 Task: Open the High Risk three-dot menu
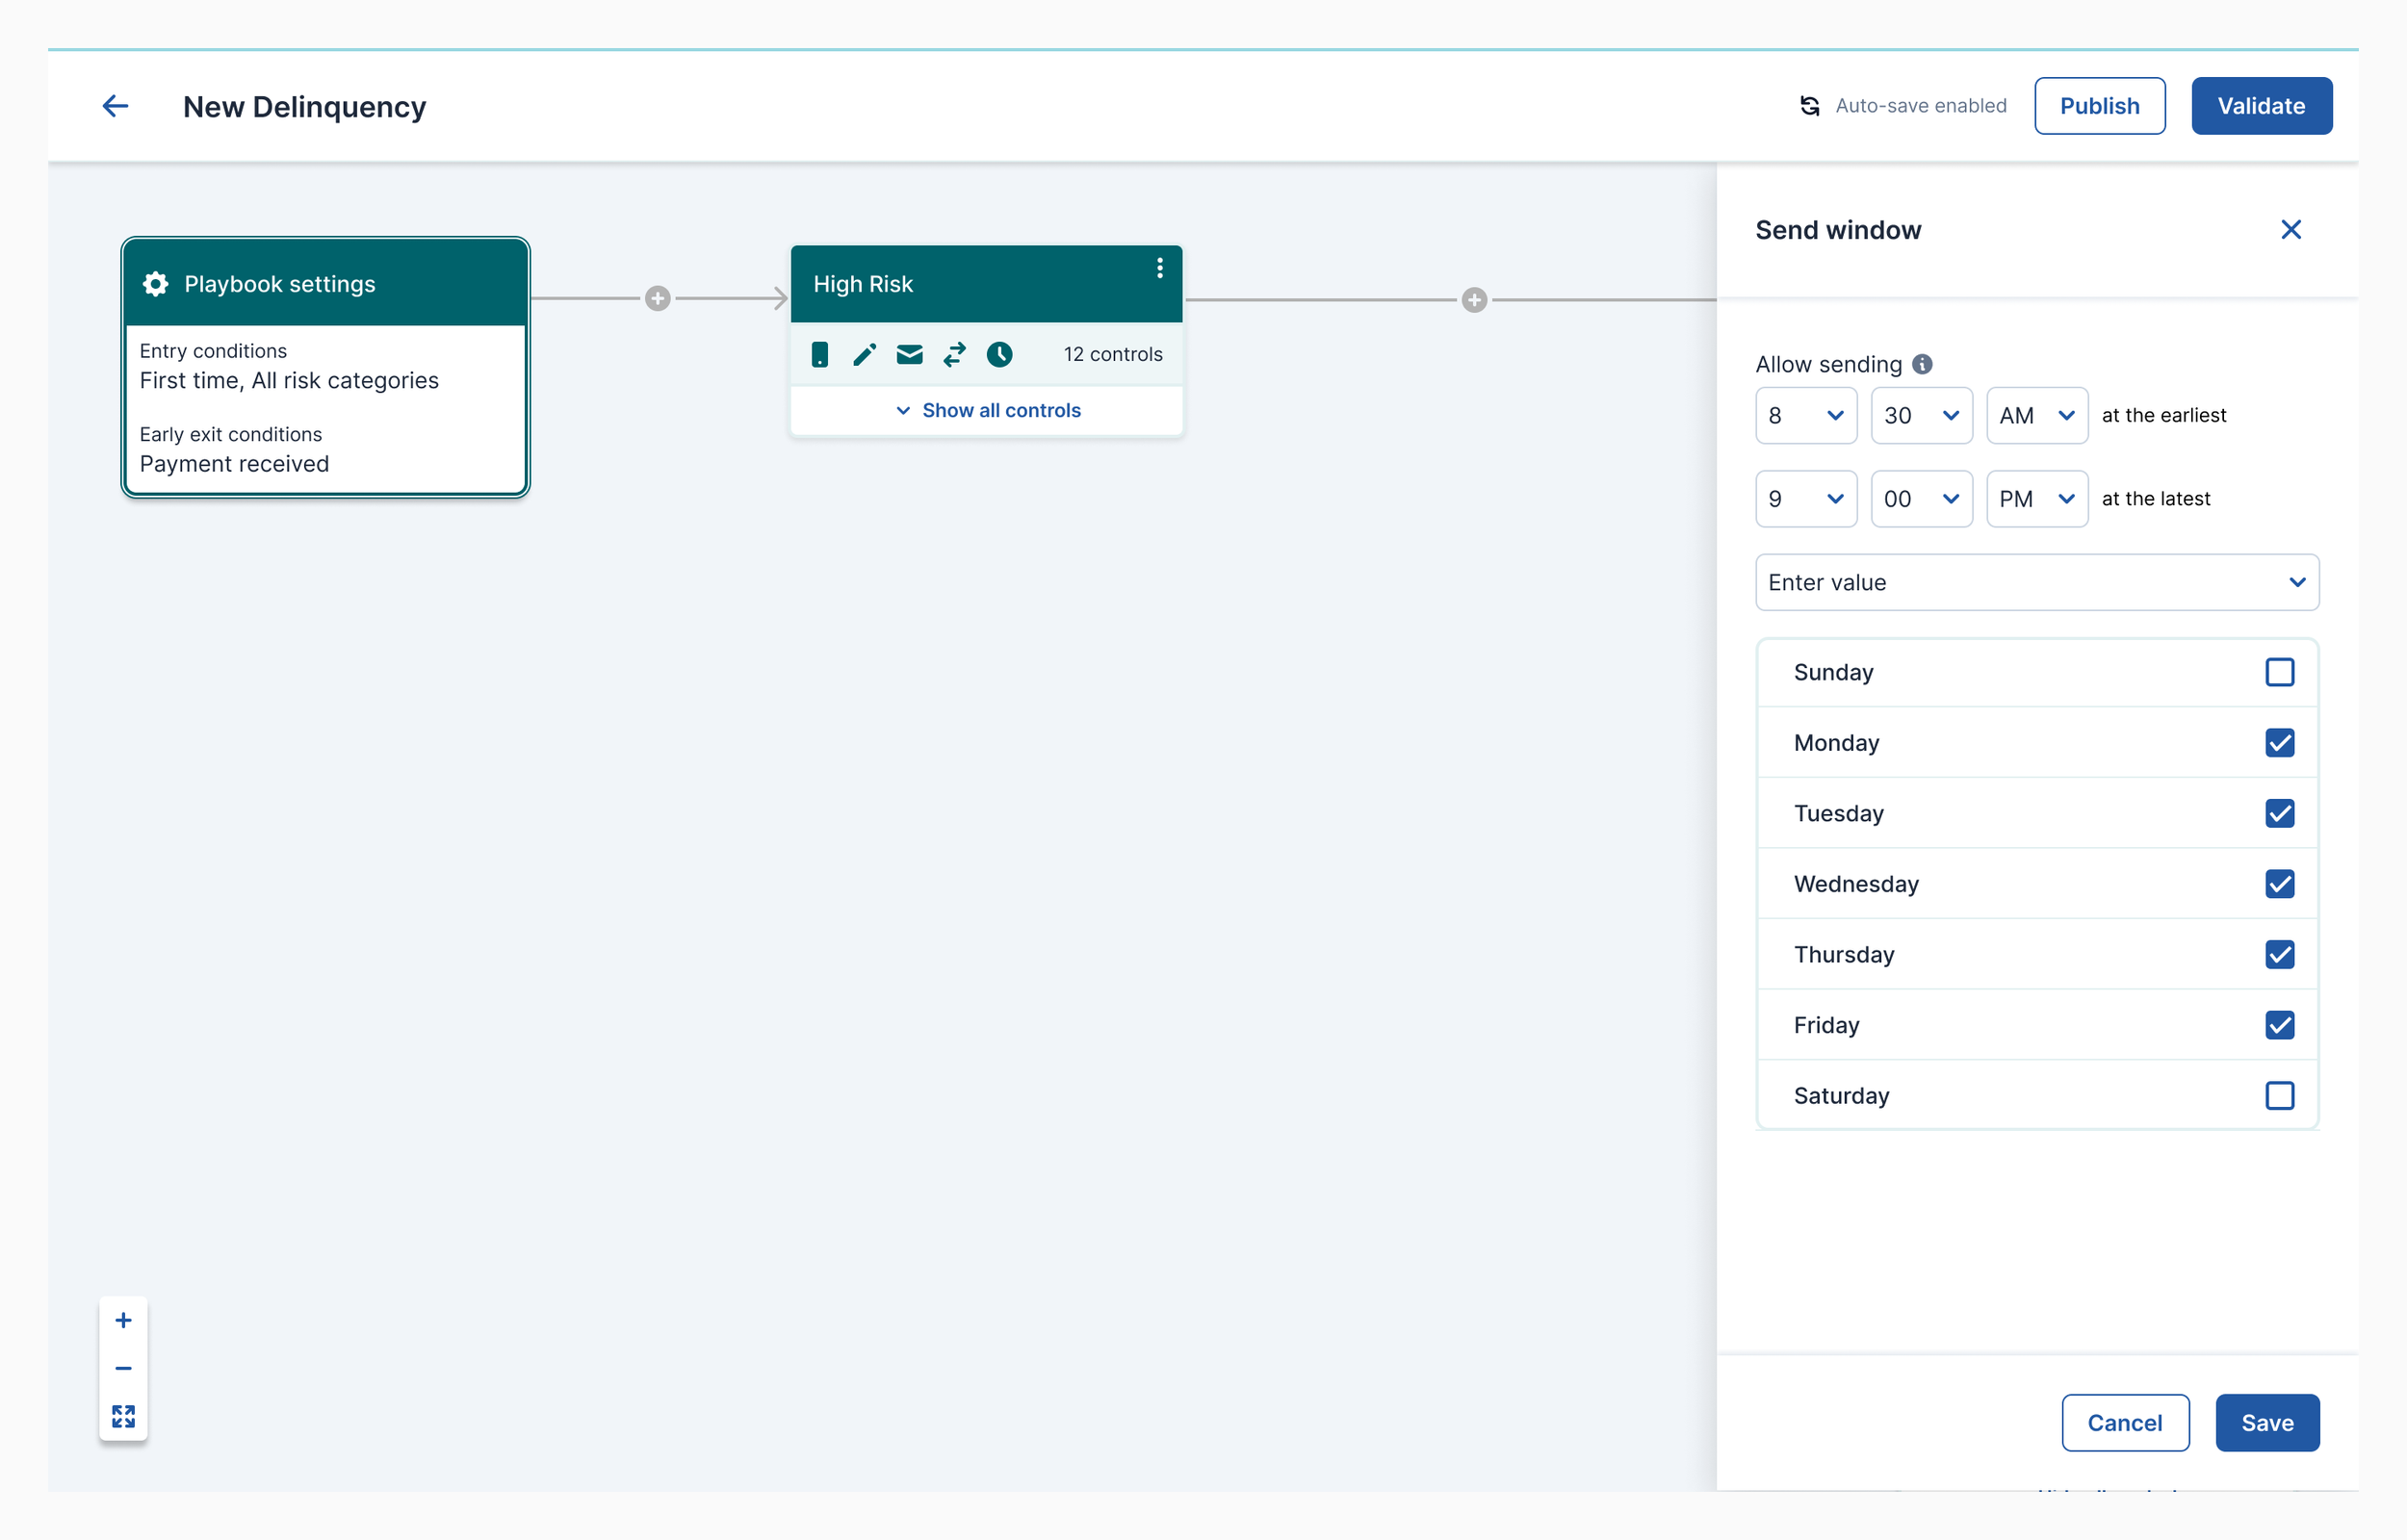pos(1159,268)
